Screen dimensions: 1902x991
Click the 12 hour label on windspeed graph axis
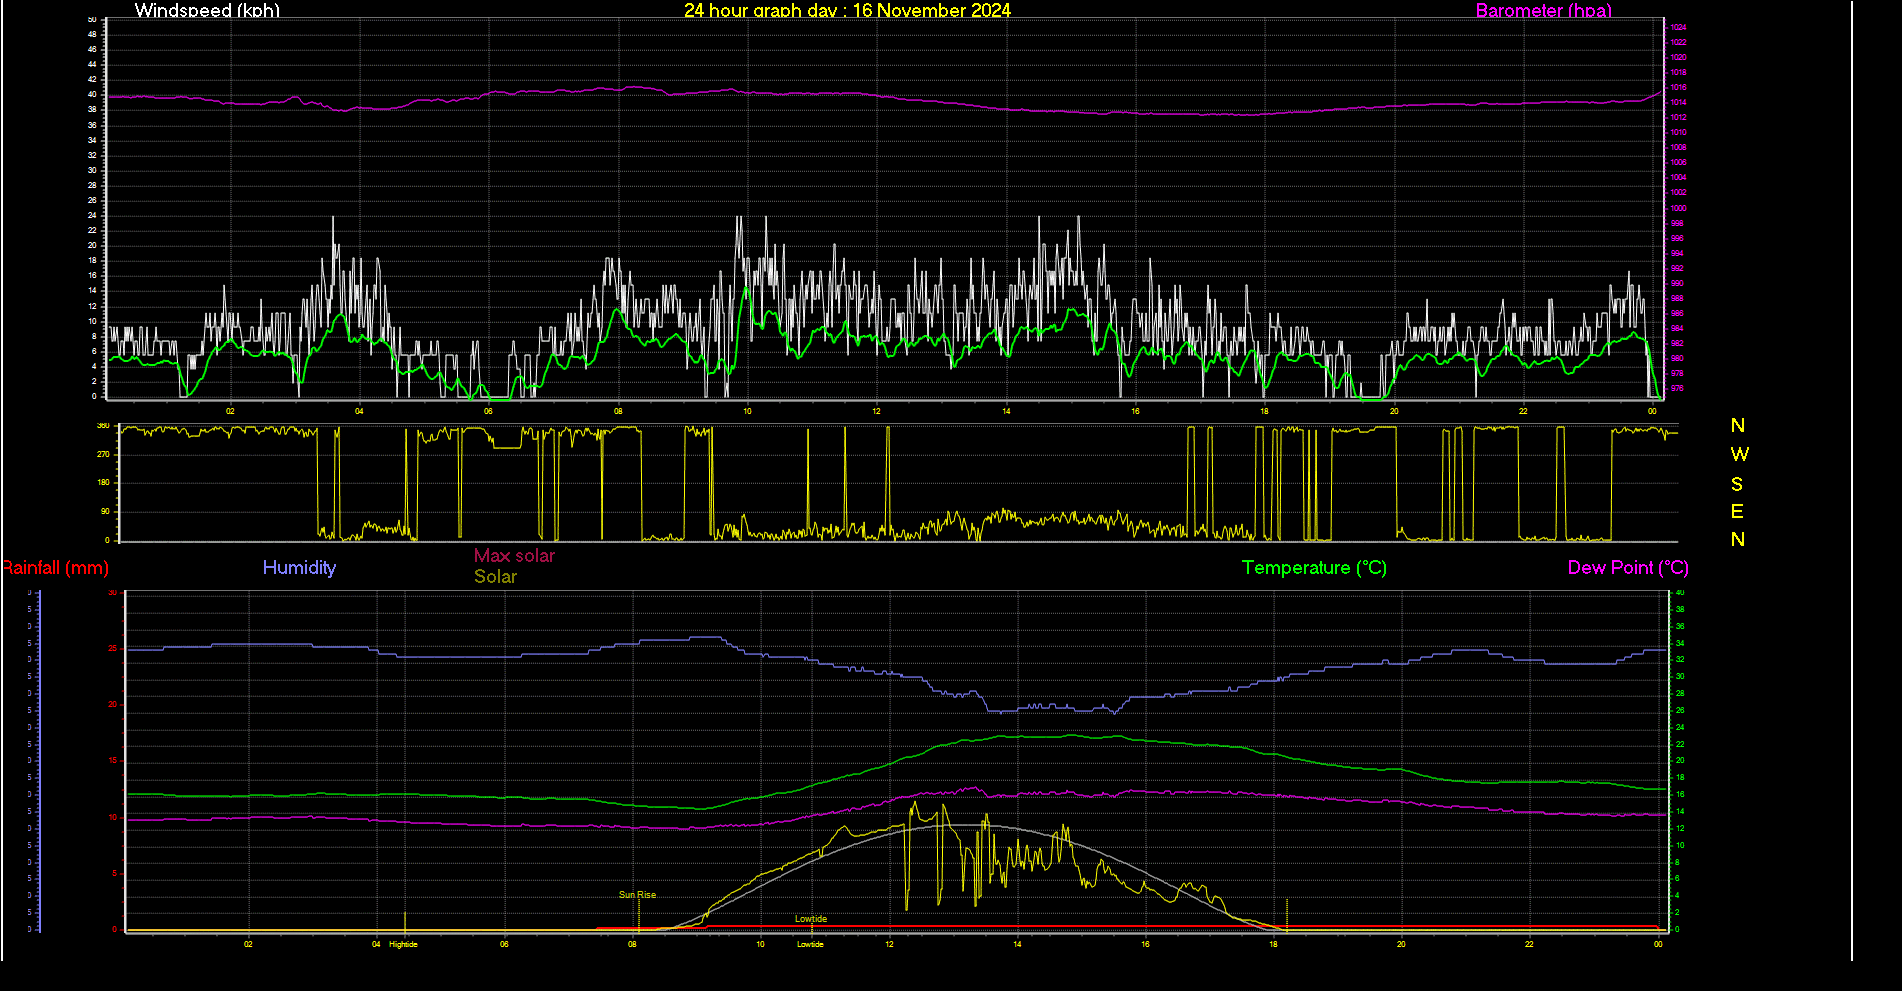pyautogui.click(x=876, y=411)
